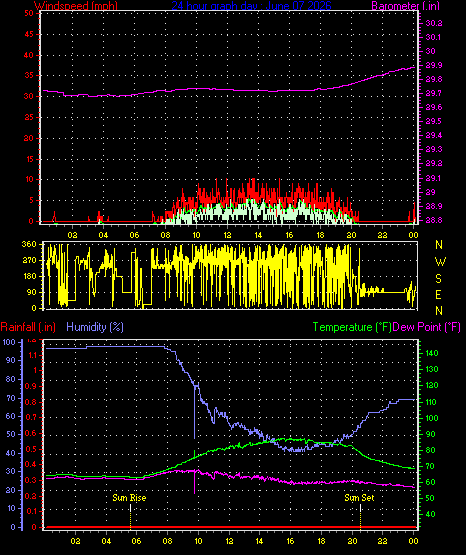Click the 90 degree wind direction value
Image resolution: width=466 pixels, height=555 pixels.
[32, 292]
